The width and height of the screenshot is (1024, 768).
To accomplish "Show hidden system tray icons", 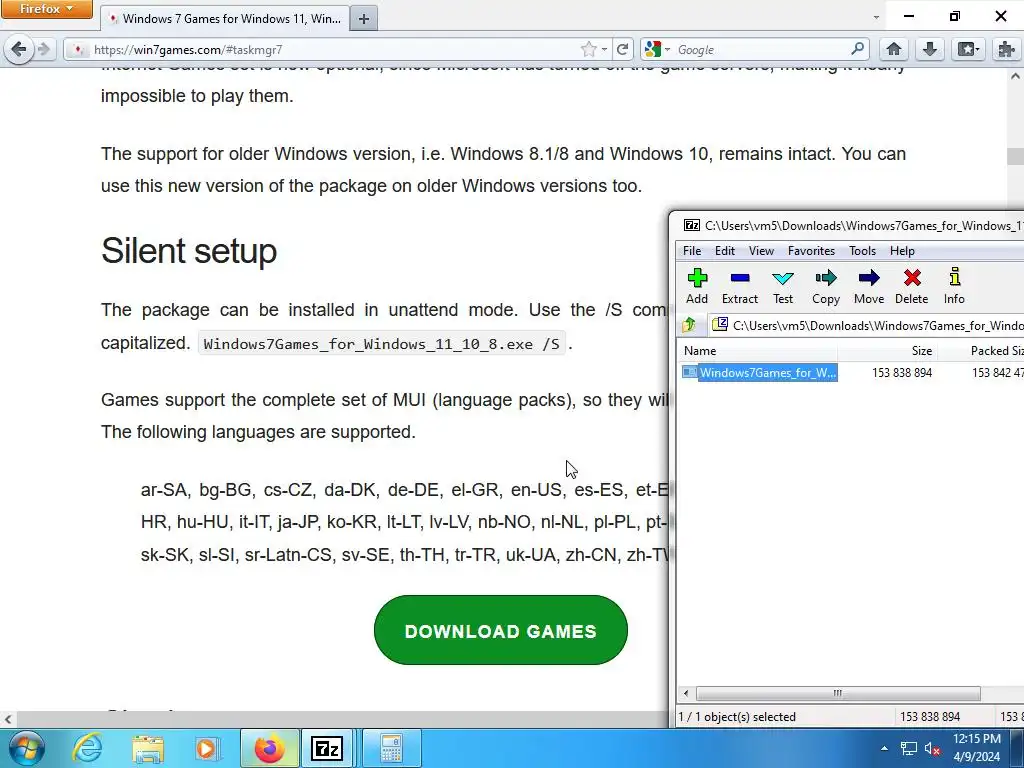I will 884,748.
